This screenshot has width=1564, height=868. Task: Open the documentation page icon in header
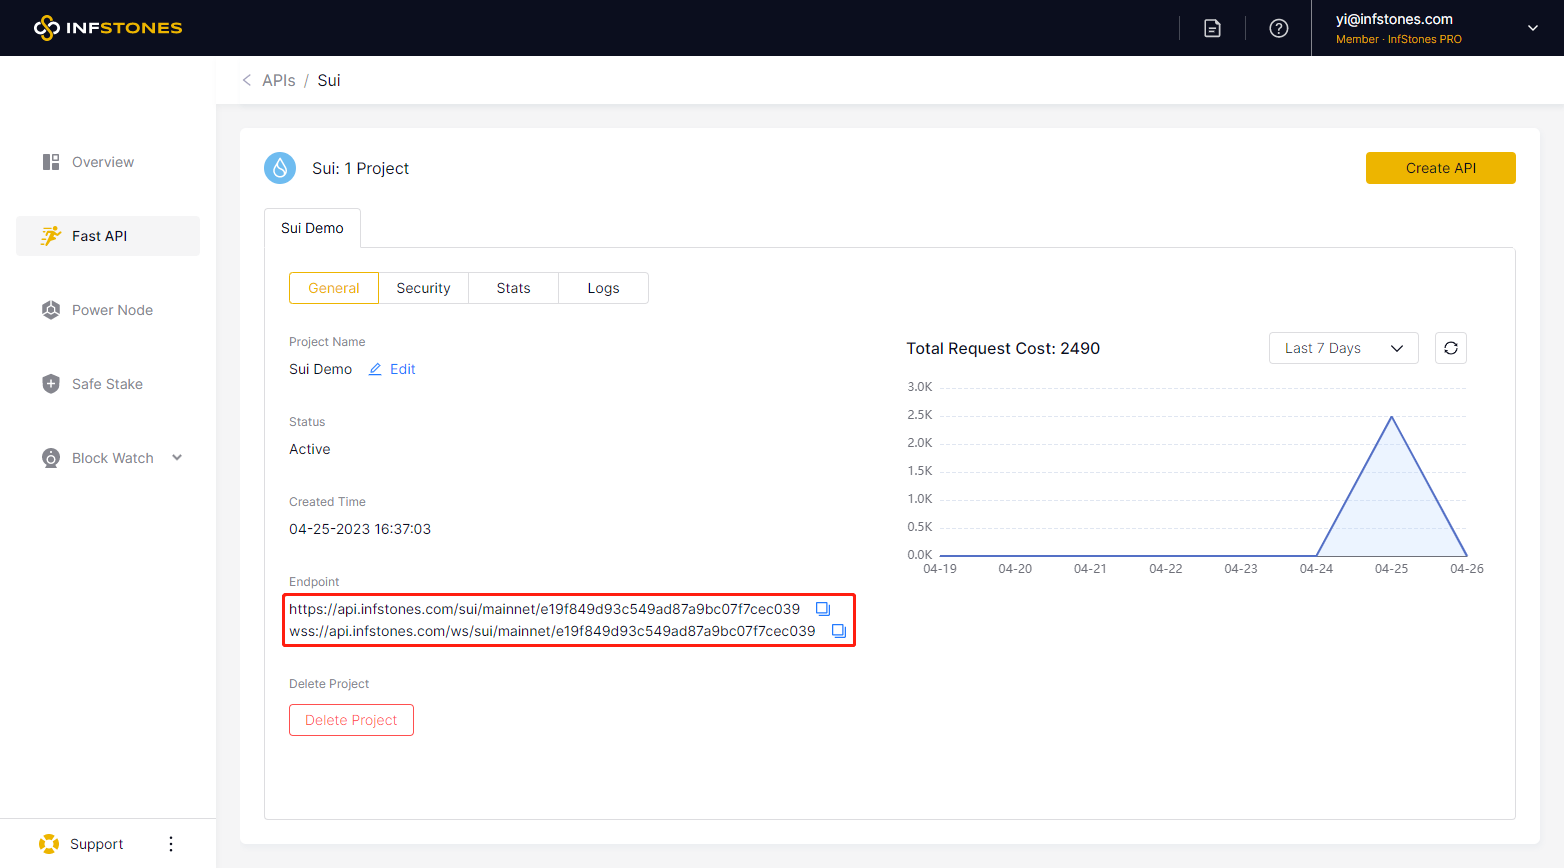(x=1212, y=28)
